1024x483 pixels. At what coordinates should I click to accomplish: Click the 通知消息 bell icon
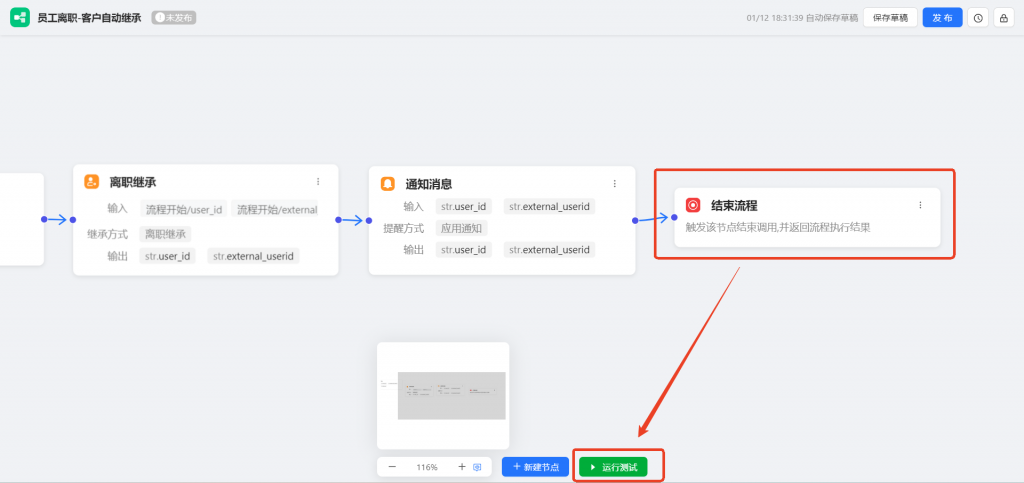(388, 184)
